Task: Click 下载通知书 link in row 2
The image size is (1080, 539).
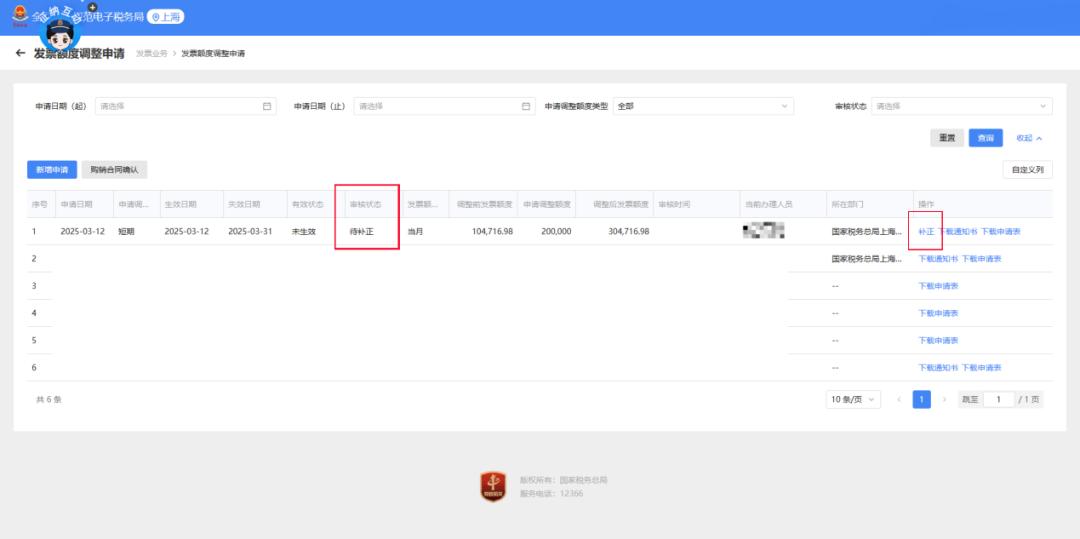Action: pyautogui.click(x=938, y=259)
